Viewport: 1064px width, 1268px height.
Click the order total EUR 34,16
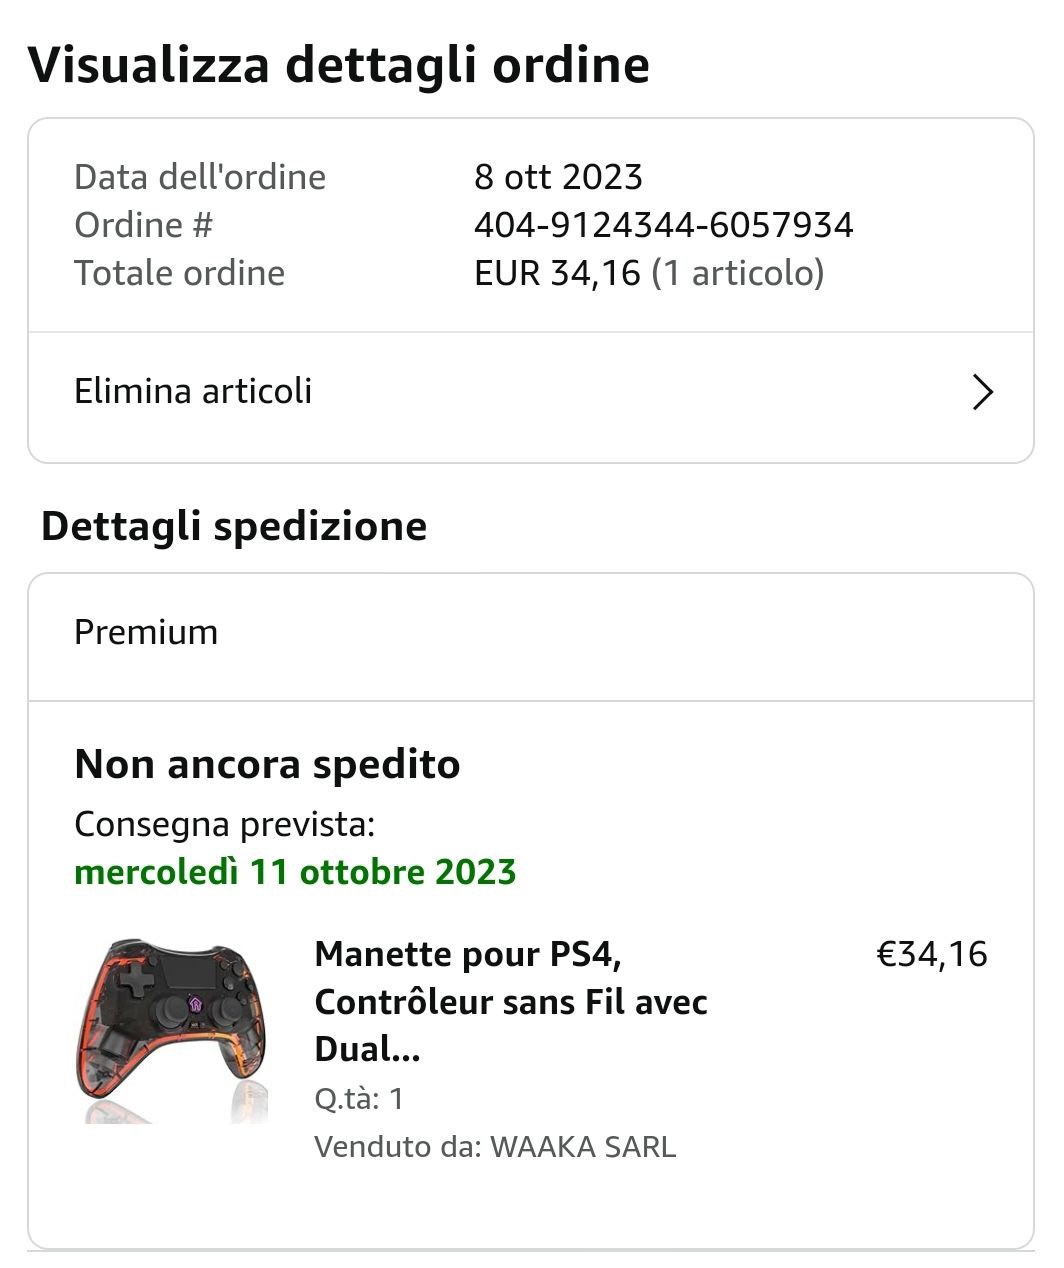556,273
